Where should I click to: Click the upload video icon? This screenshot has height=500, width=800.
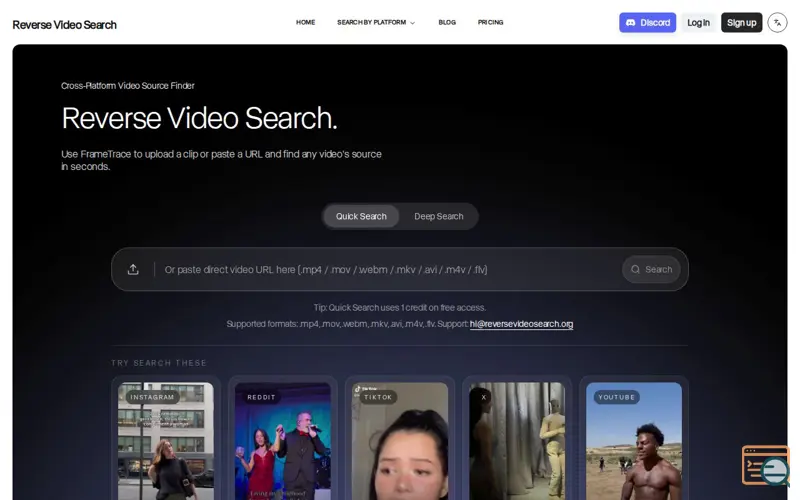click(133, 269)
